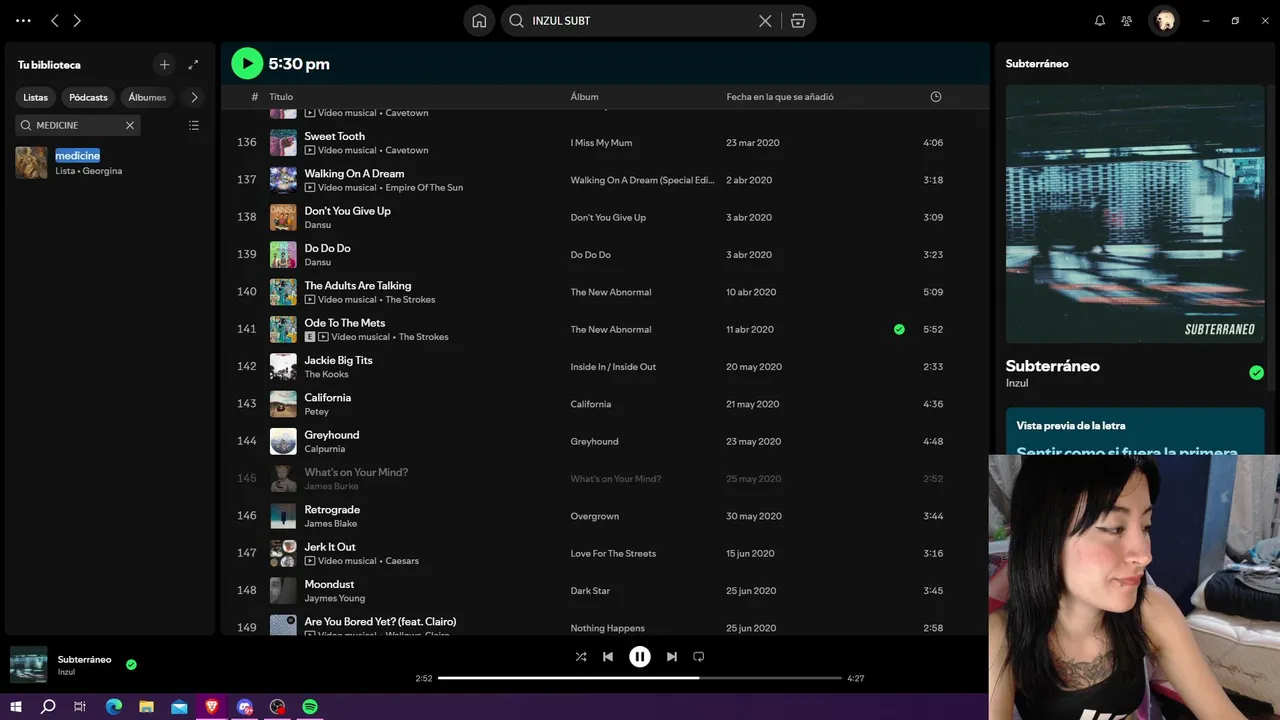The height and width of the screenshot is (720, 1280).
Task: Open Subterráneo cover in now playing bar
Action: [28, 665]
